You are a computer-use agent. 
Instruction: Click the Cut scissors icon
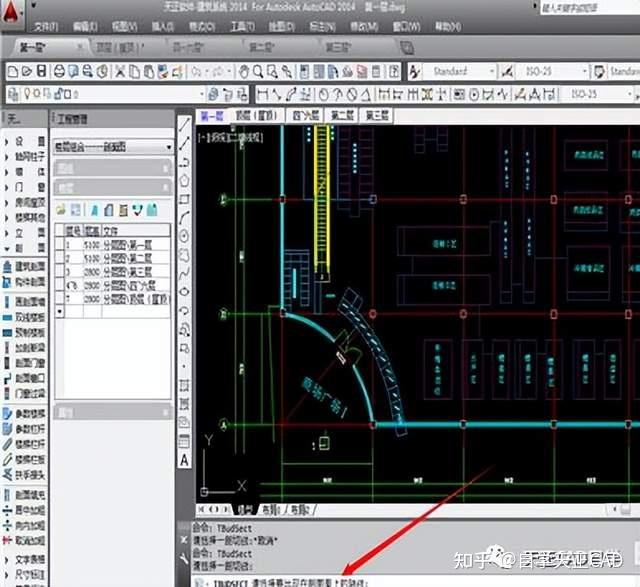pos(120,72)
